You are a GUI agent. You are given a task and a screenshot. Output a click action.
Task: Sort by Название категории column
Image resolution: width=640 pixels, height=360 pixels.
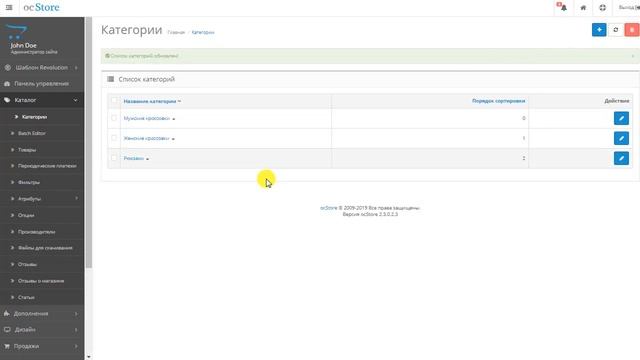[x=152, y=101]
